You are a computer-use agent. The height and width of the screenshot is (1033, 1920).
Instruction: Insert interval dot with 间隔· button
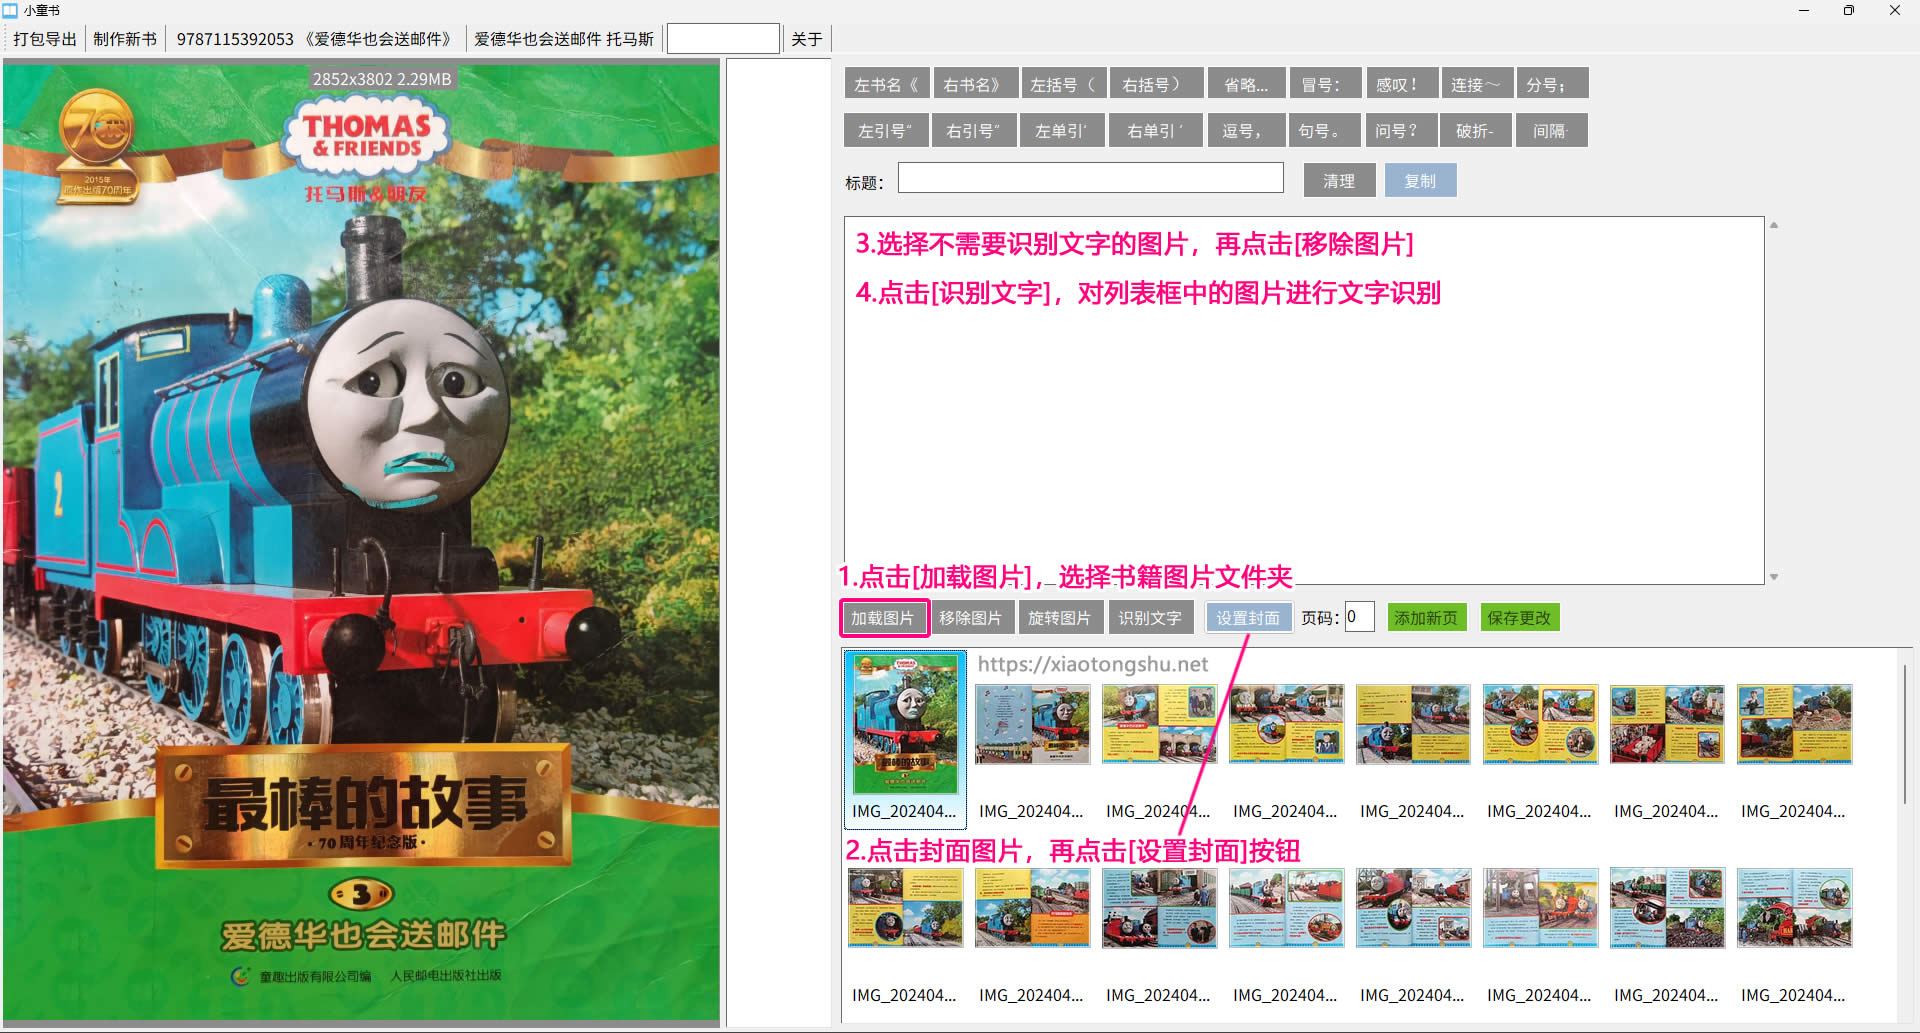(x=1552, y=130)
